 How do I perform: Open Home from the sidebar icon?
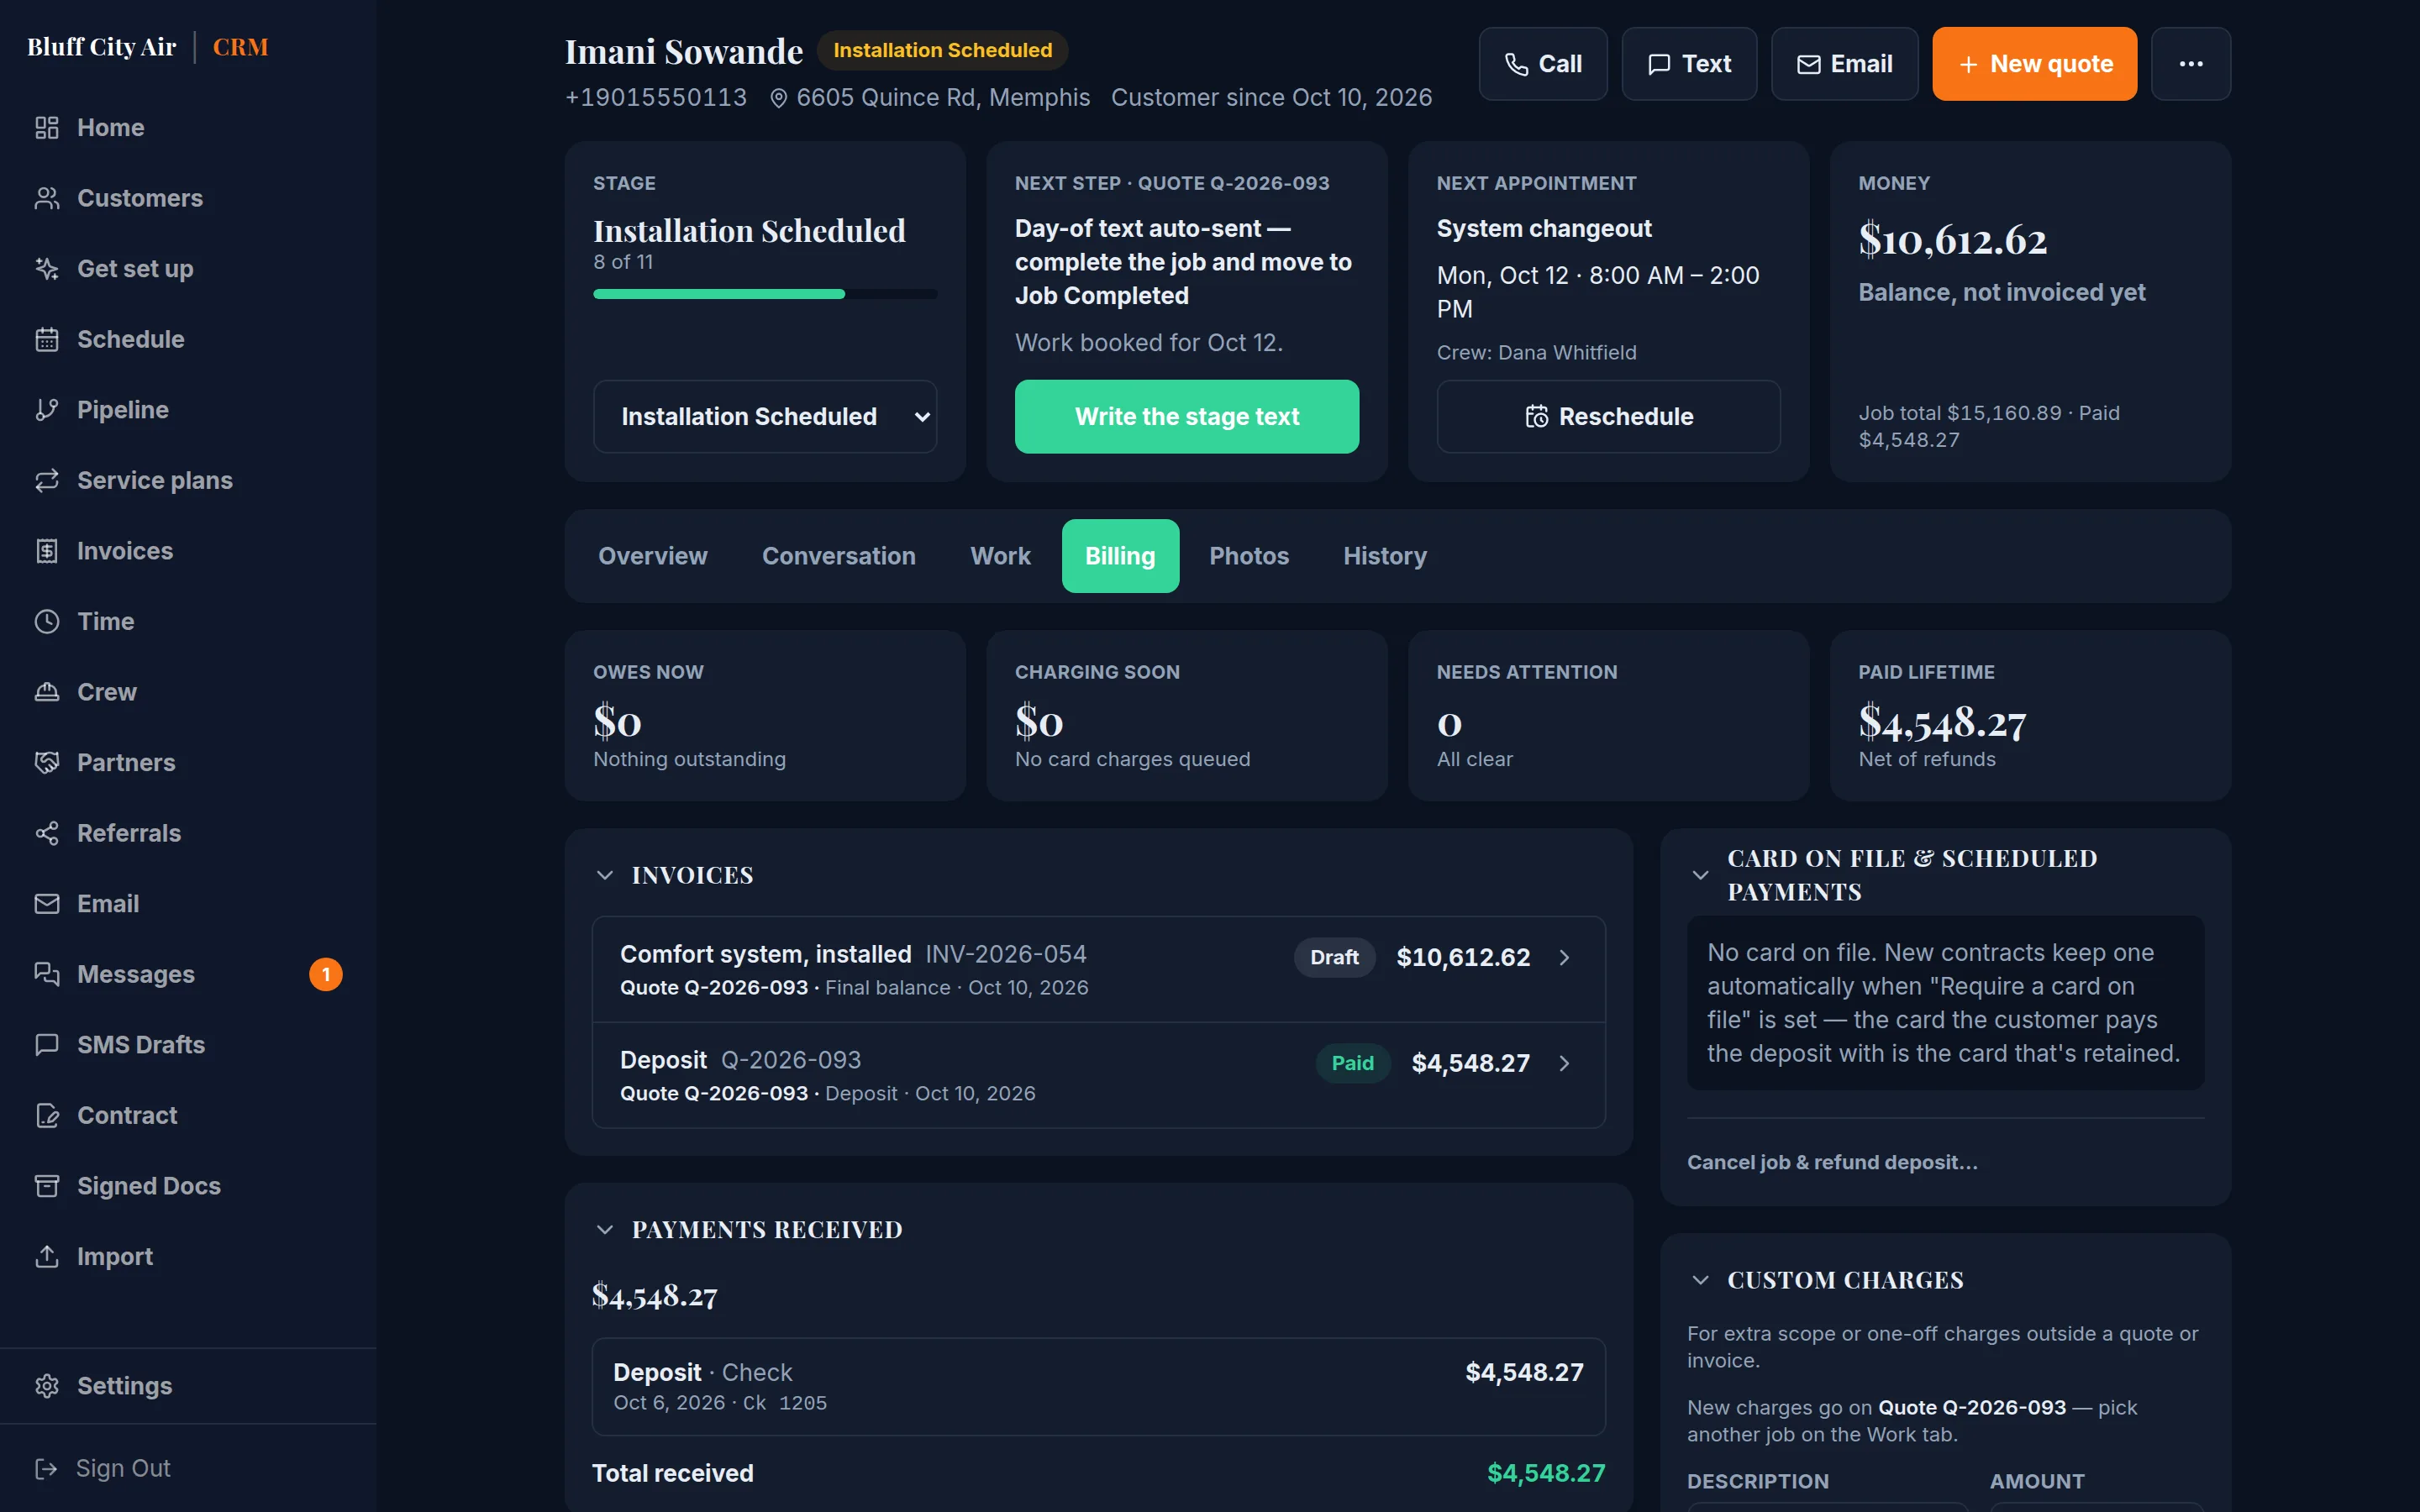[x=47, y=128]
